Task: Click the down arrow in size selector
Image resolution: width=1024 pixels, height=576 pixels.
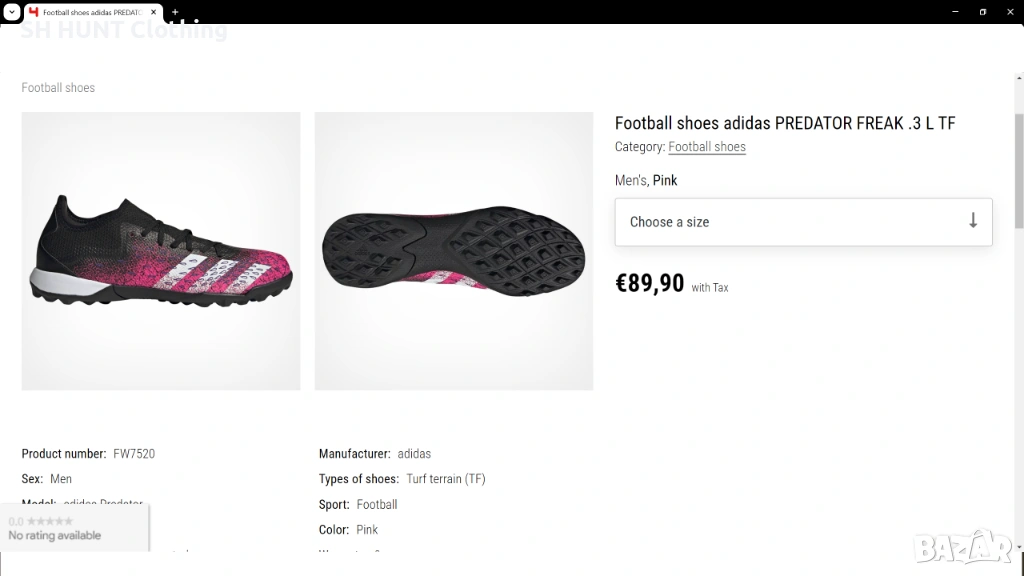Action: 973,221
